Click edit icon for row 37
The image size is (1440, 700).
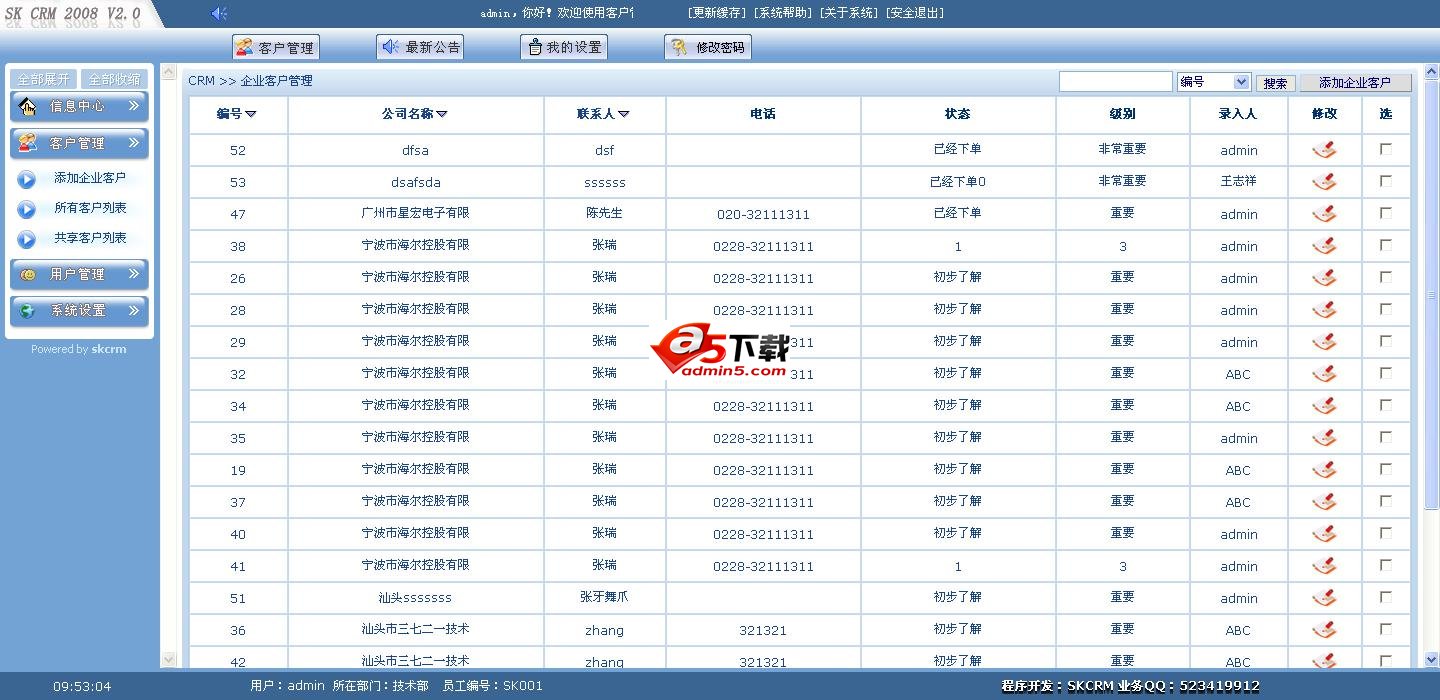pyautogui.click(x=1324, y=502)
